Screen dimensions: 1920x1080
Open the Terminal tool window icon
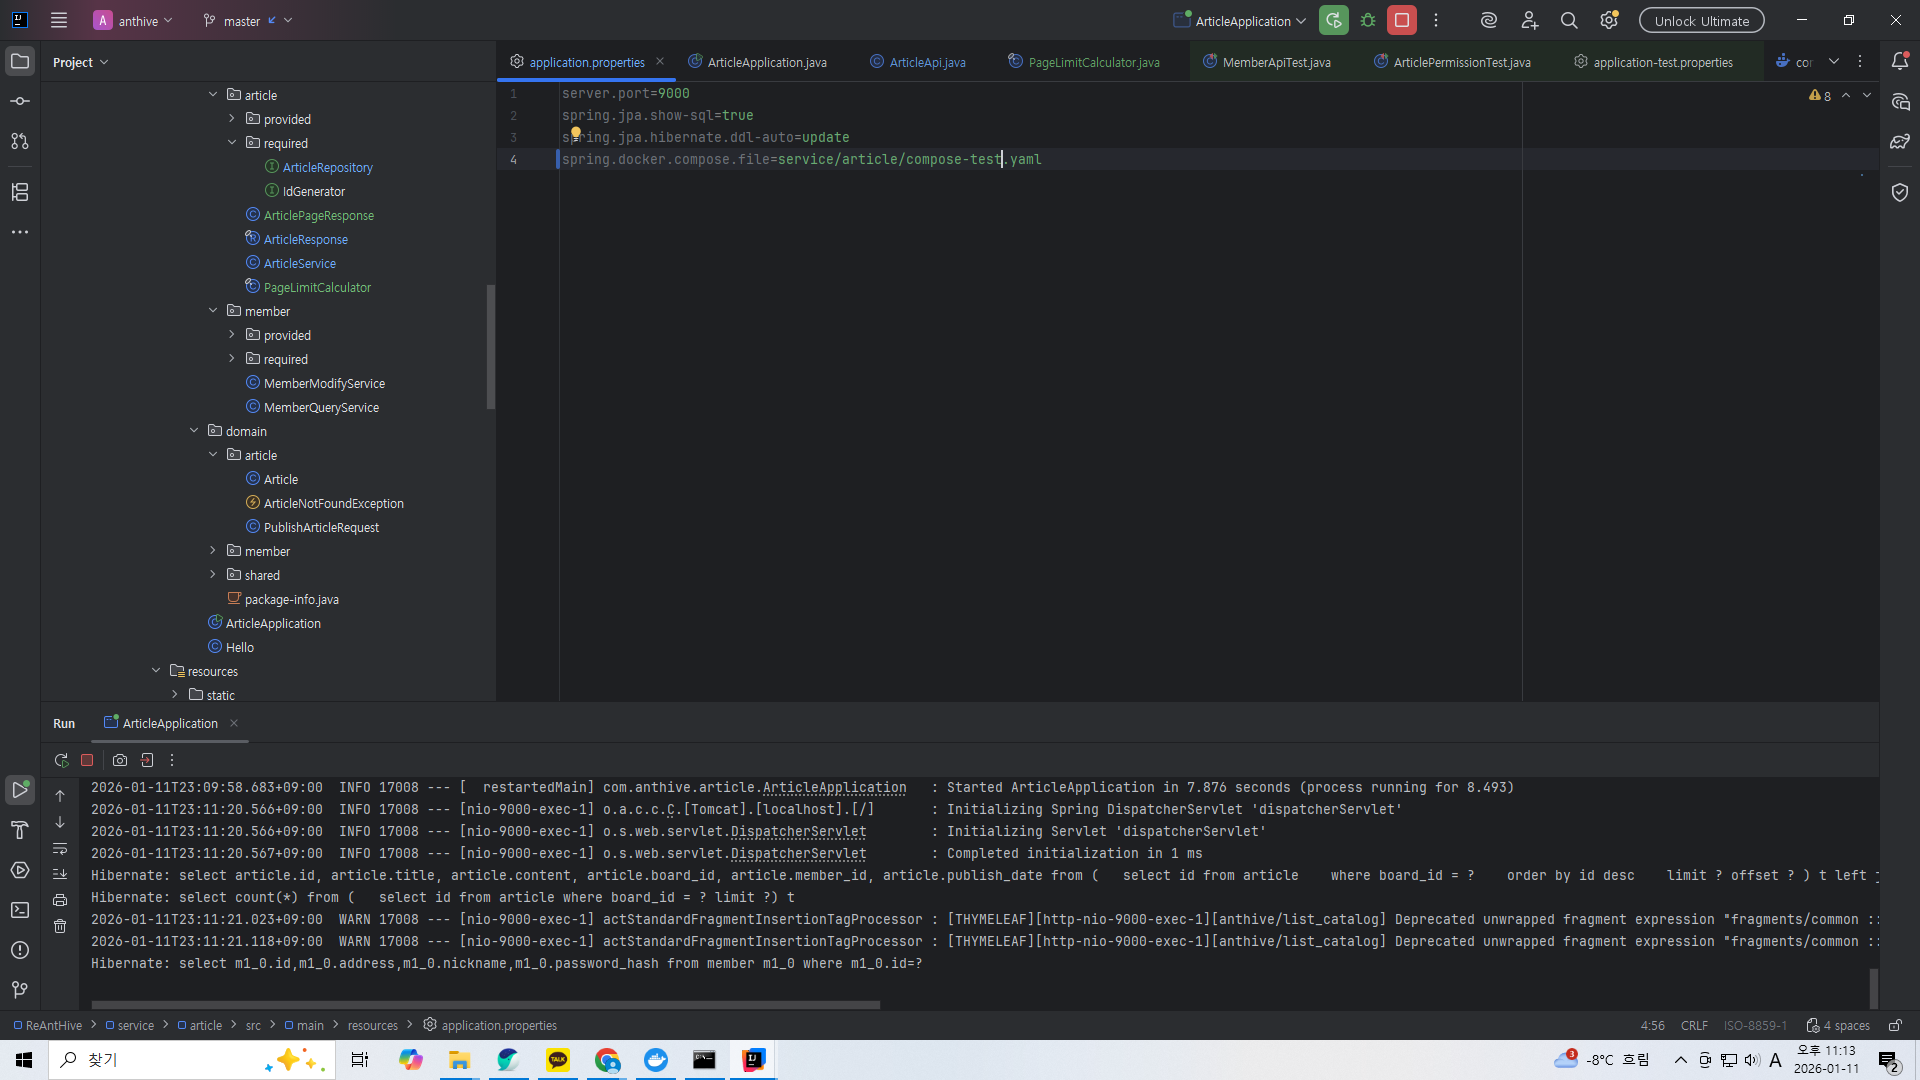tap(20, 910)
